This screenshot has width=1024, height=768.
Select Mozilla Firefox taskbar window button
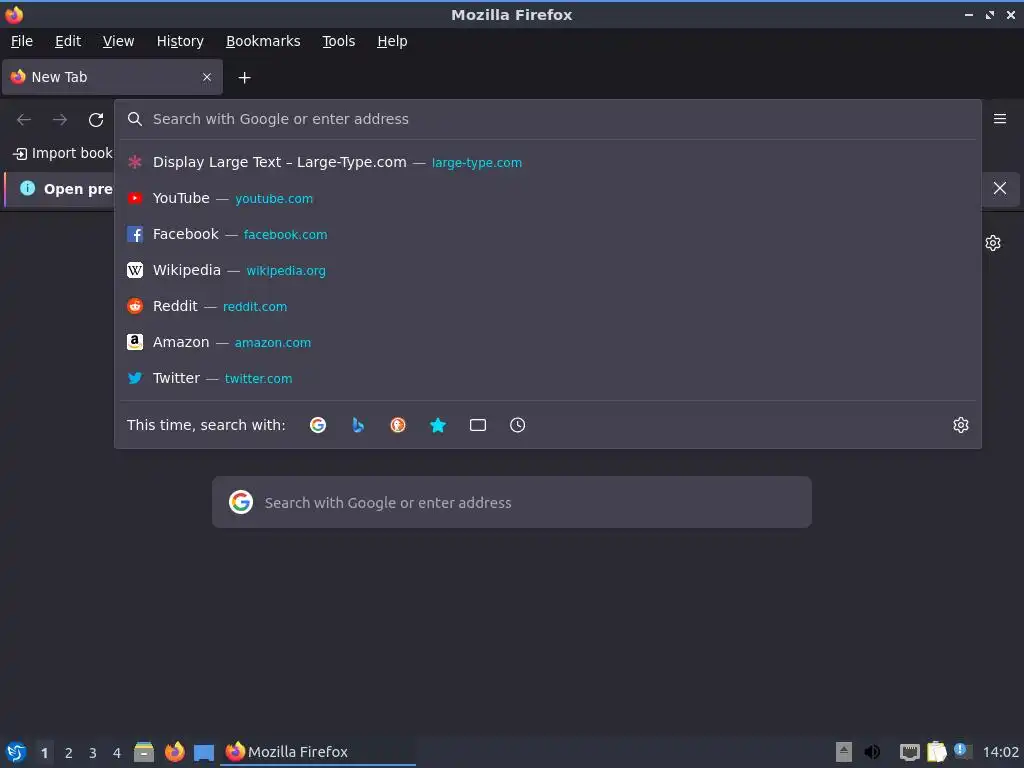click(318, 752)
